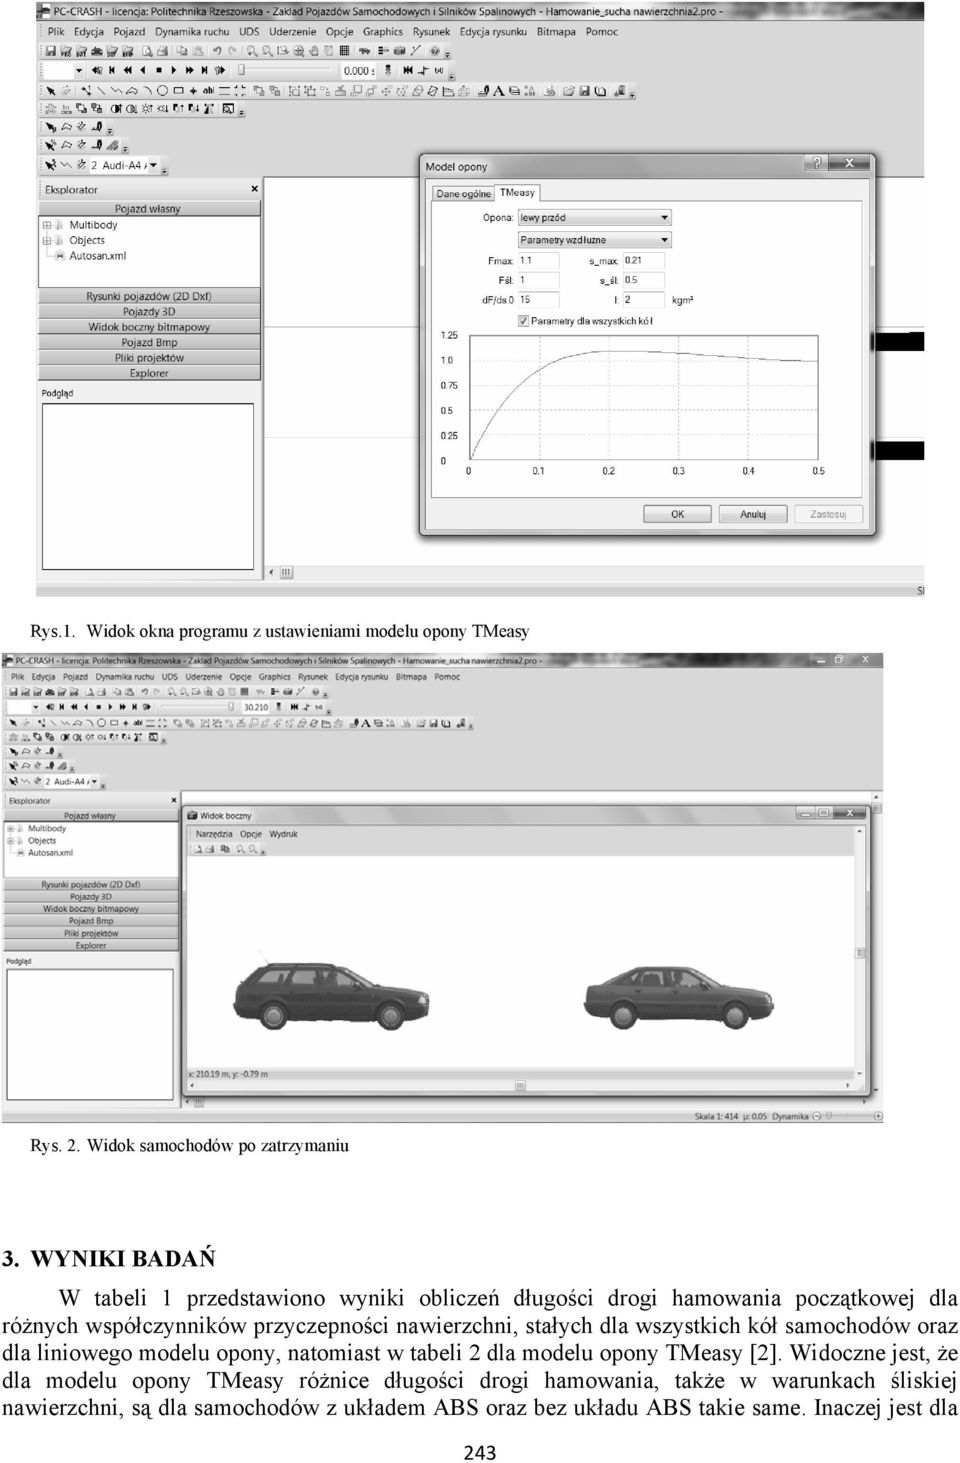
Task: Start simulation with play arrow beside 0.000 s
Action: [174, 70]
